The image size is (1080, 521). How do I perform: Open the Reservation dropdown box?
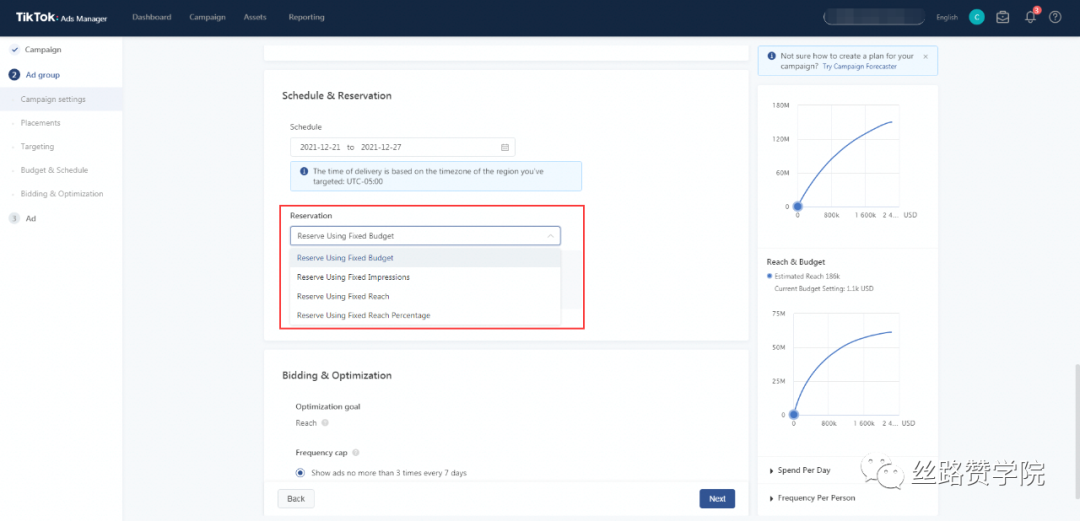click(425, 236)
